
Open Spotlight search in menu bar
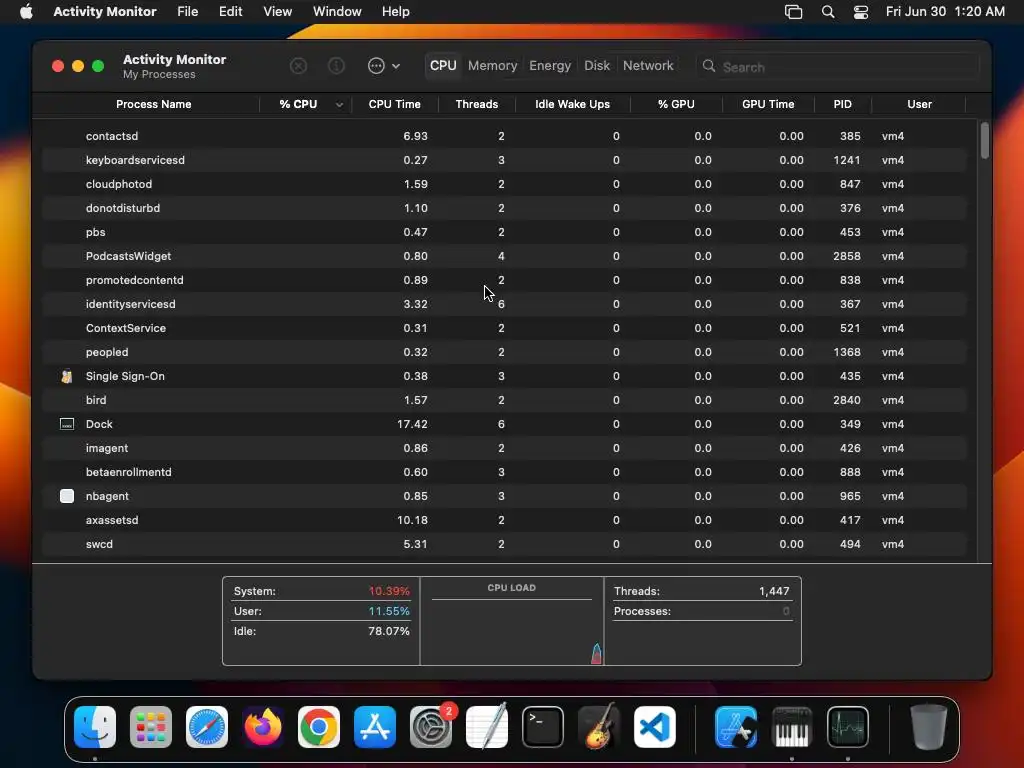pyautogui.click(x=828, y=12)
